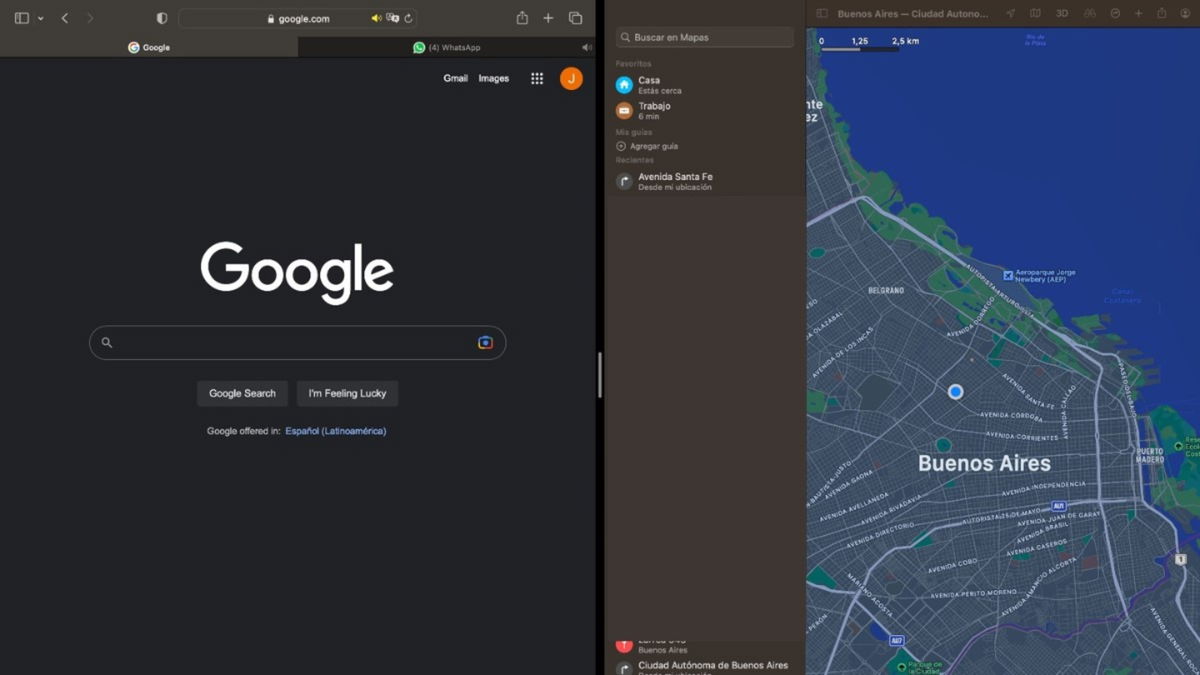Click the Google search box
1200x675 pixels.
click(297, 342)
